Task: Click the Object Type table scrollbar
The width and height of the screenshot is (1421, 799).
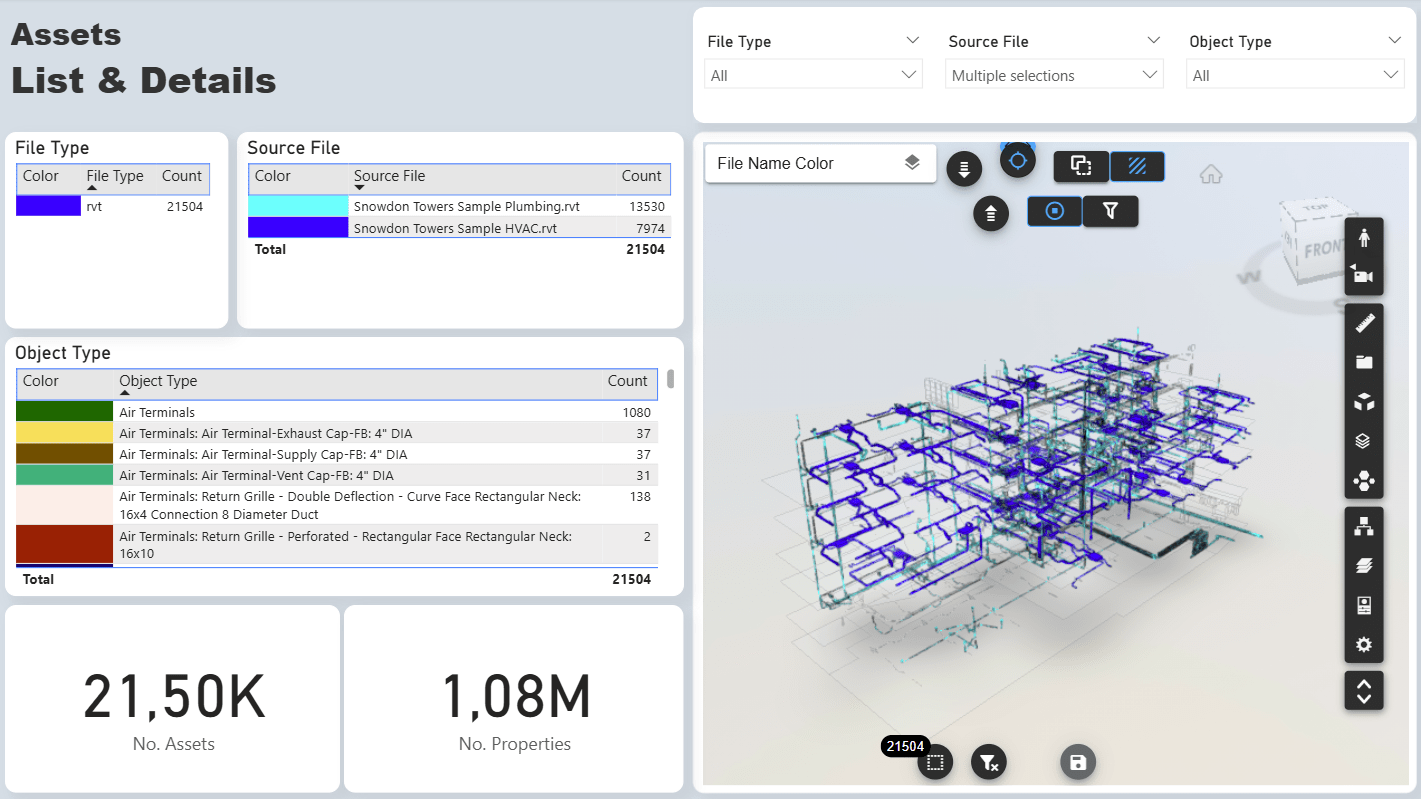Action: coord(670,379)
